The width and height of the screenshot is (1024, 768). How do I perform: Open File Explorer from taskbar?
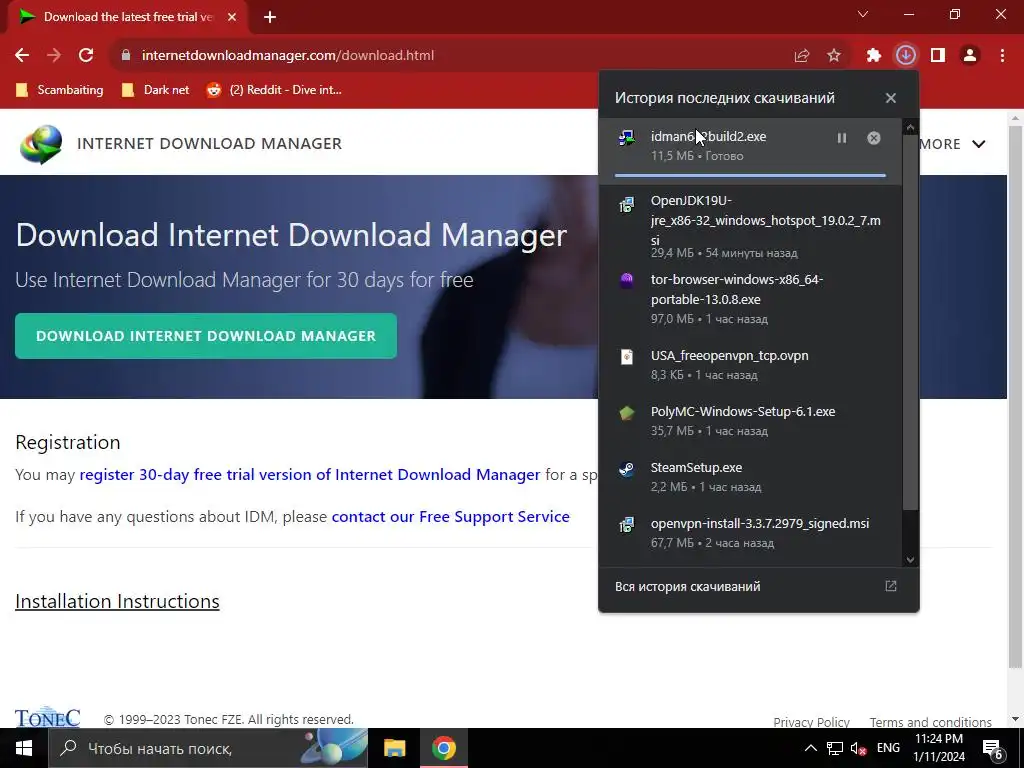pyautogui.click(x=394, y=748)
